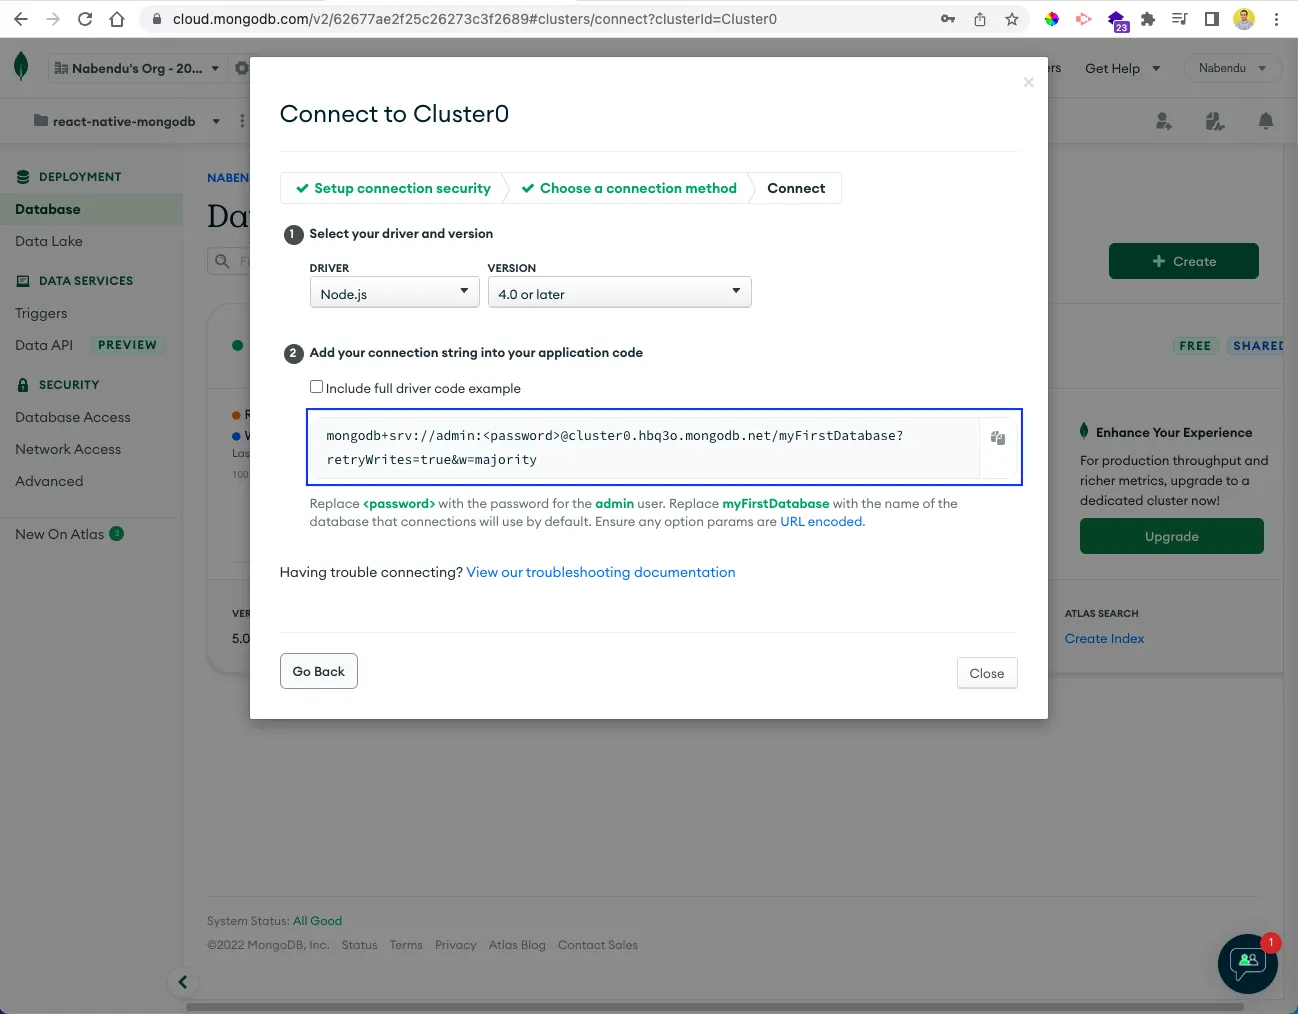Enable Include full driver code example
Viewport: 1298px width, 1014px height.
point(316,387)
